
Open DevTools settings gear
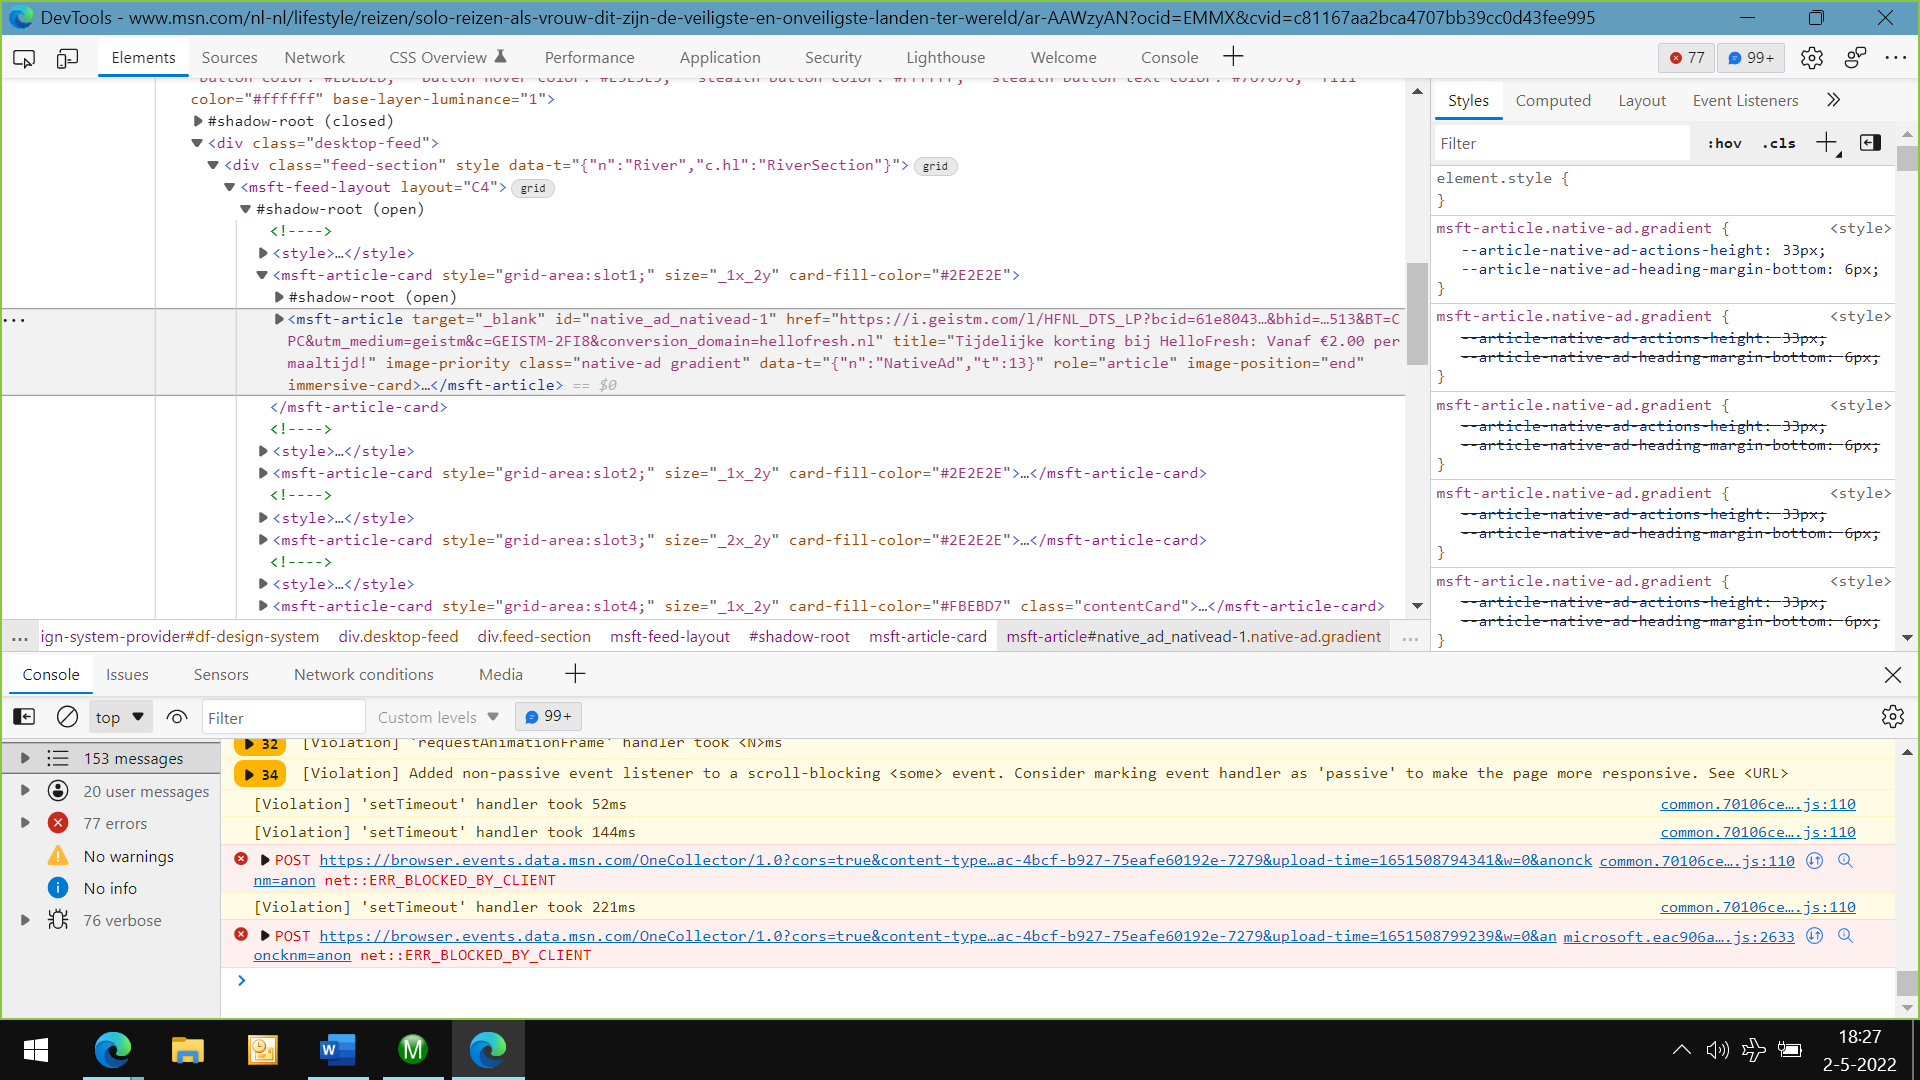[1812, 57]
